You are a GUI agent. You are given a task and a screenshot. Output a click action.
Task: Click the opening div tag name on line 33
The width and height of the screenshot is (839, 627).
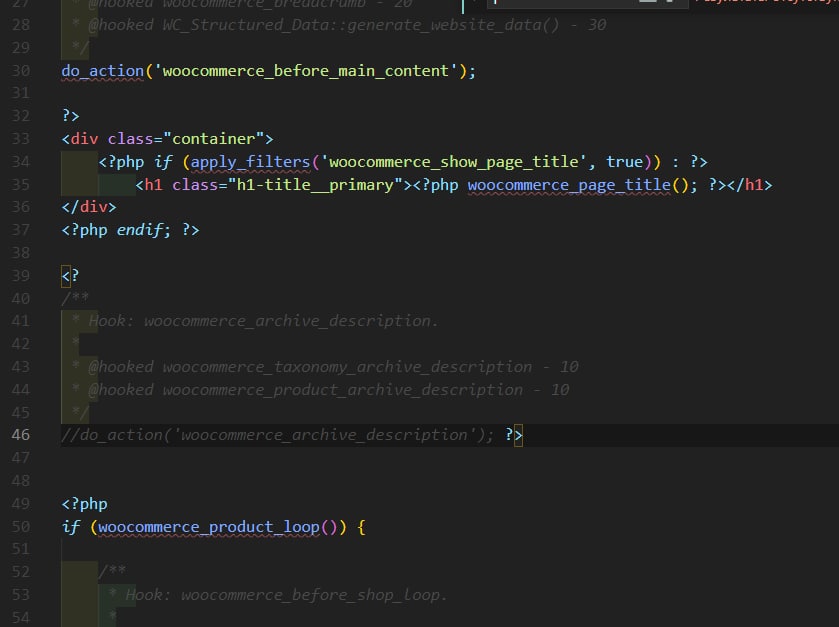(x=85, y=139)
